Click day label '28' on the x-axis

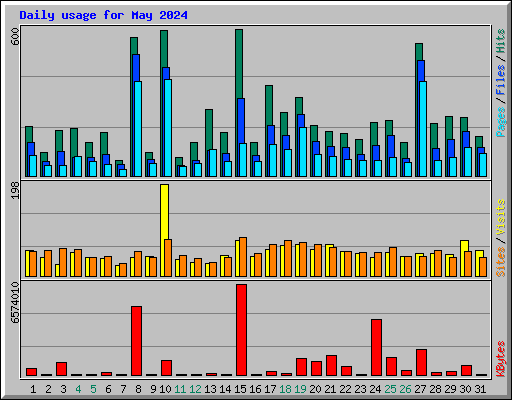435,389
